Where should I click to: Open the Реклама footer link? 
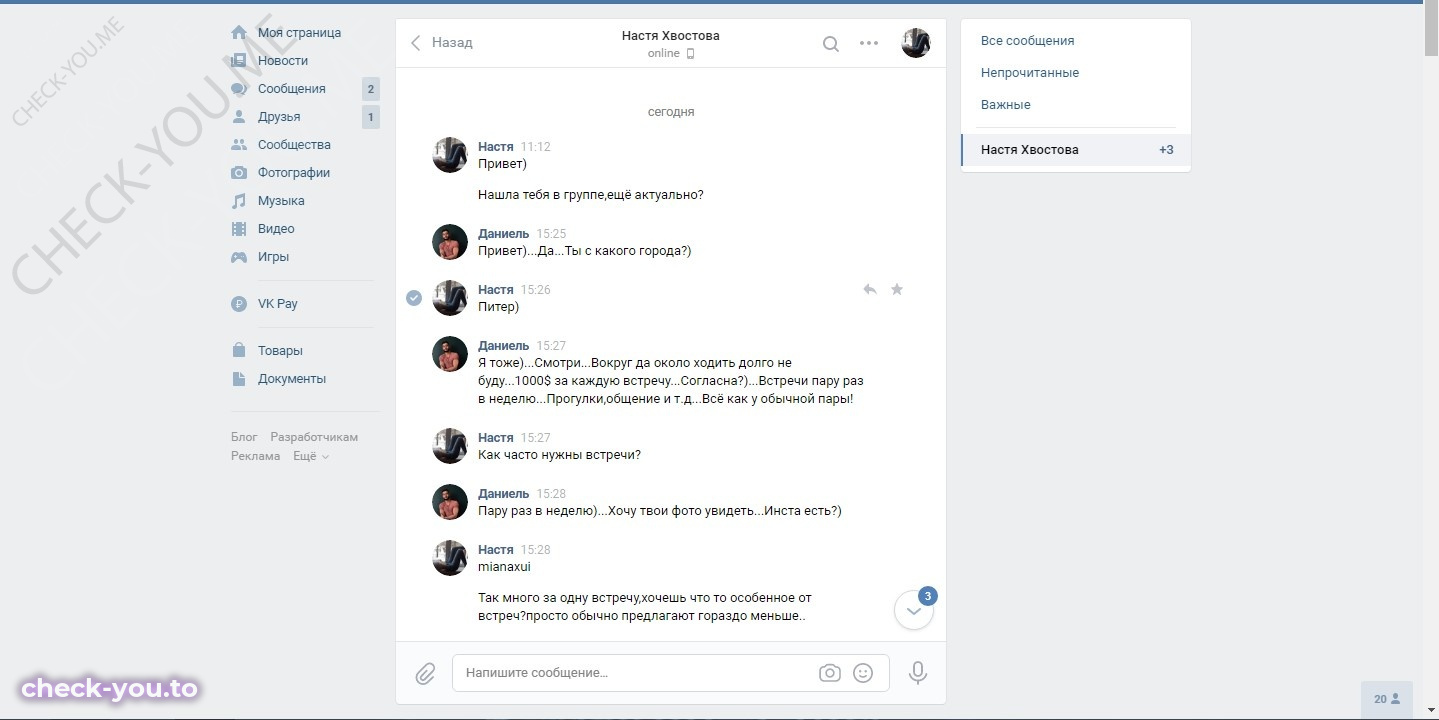tap(256, 456)
